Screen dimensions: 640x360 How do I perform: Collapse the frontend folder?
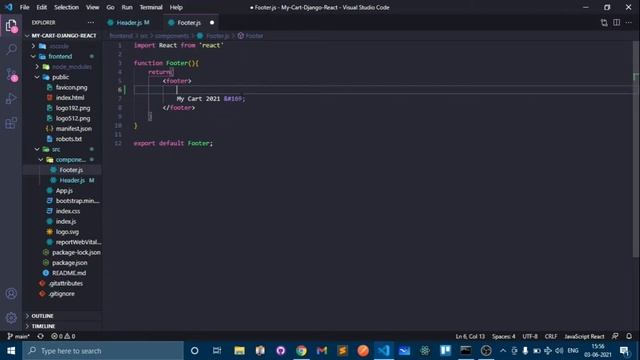(x=60, y=56)
